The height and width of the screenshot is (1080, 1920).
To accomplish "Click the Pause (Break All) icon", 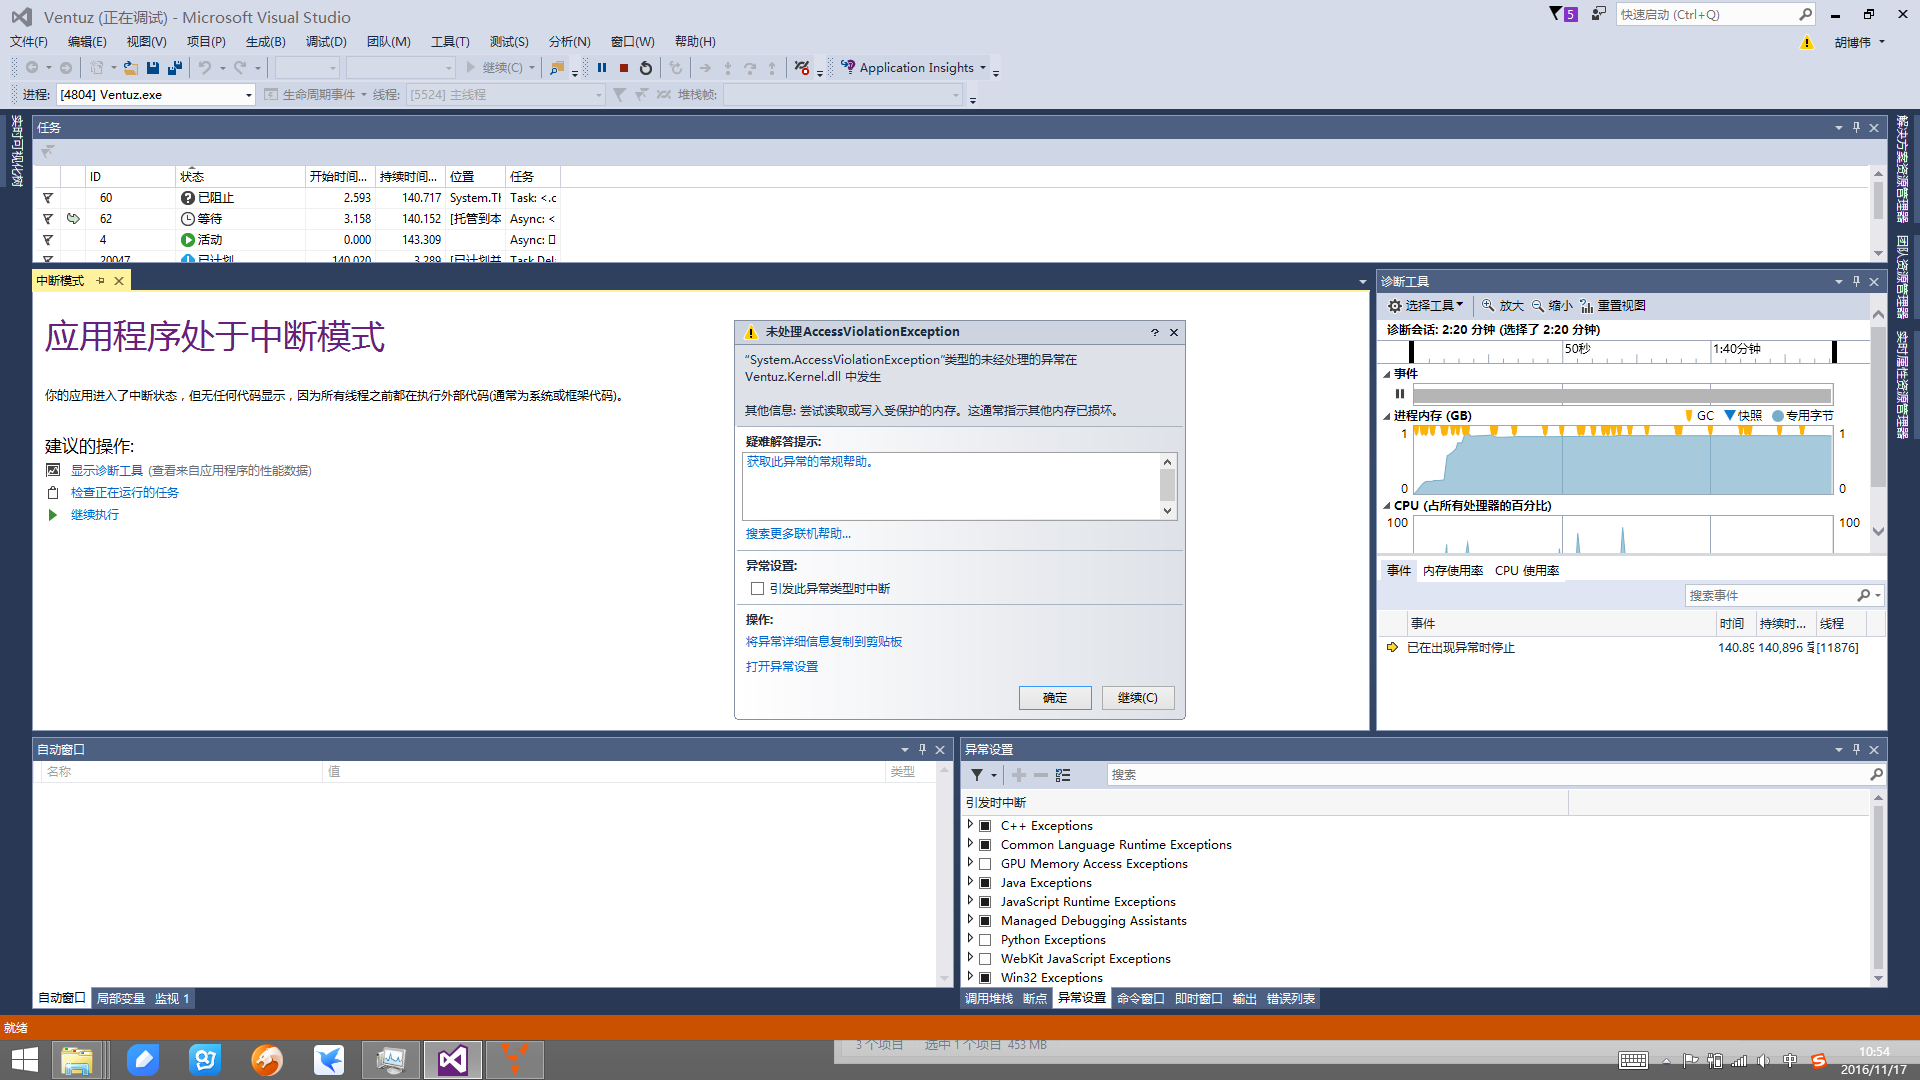I will [602, 68].
